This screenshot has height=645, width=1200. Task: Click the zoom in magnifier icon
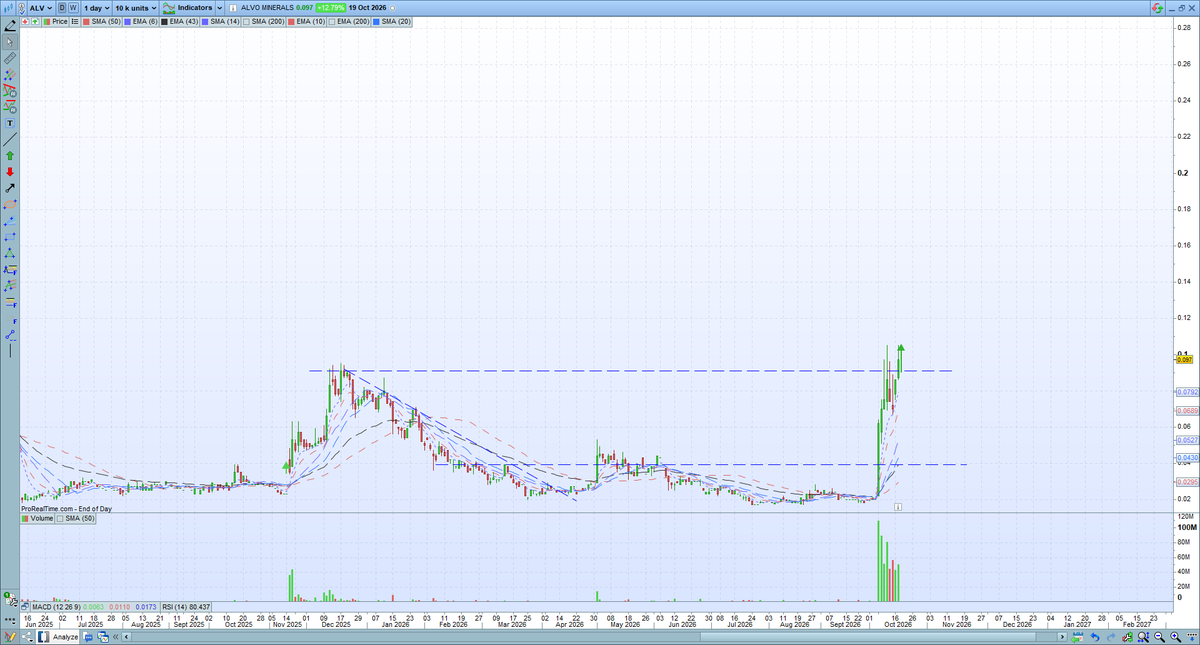tap(1175, 637)
